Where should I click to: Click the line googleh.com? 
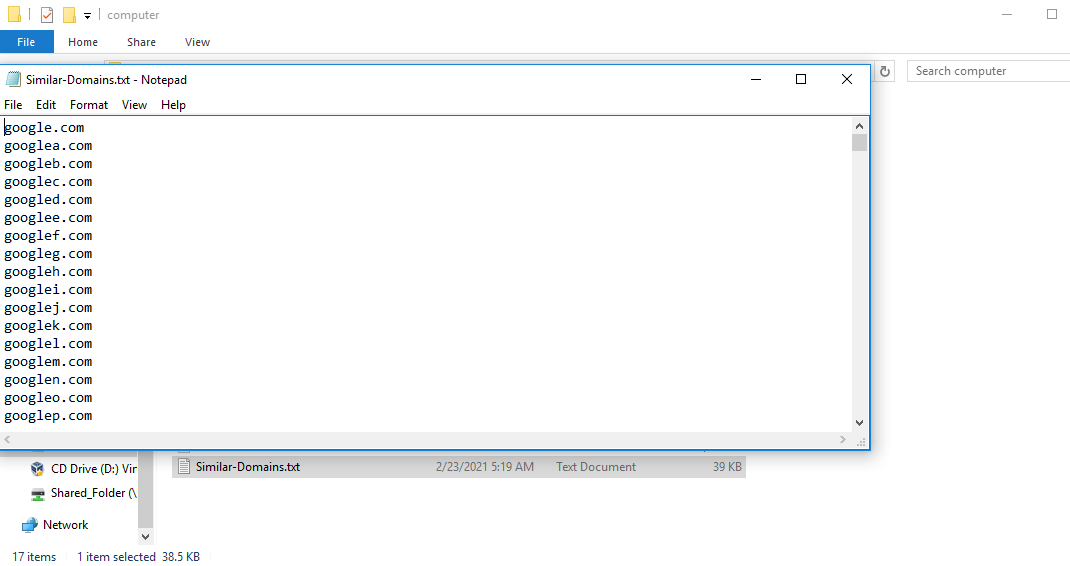coord(48,272)
